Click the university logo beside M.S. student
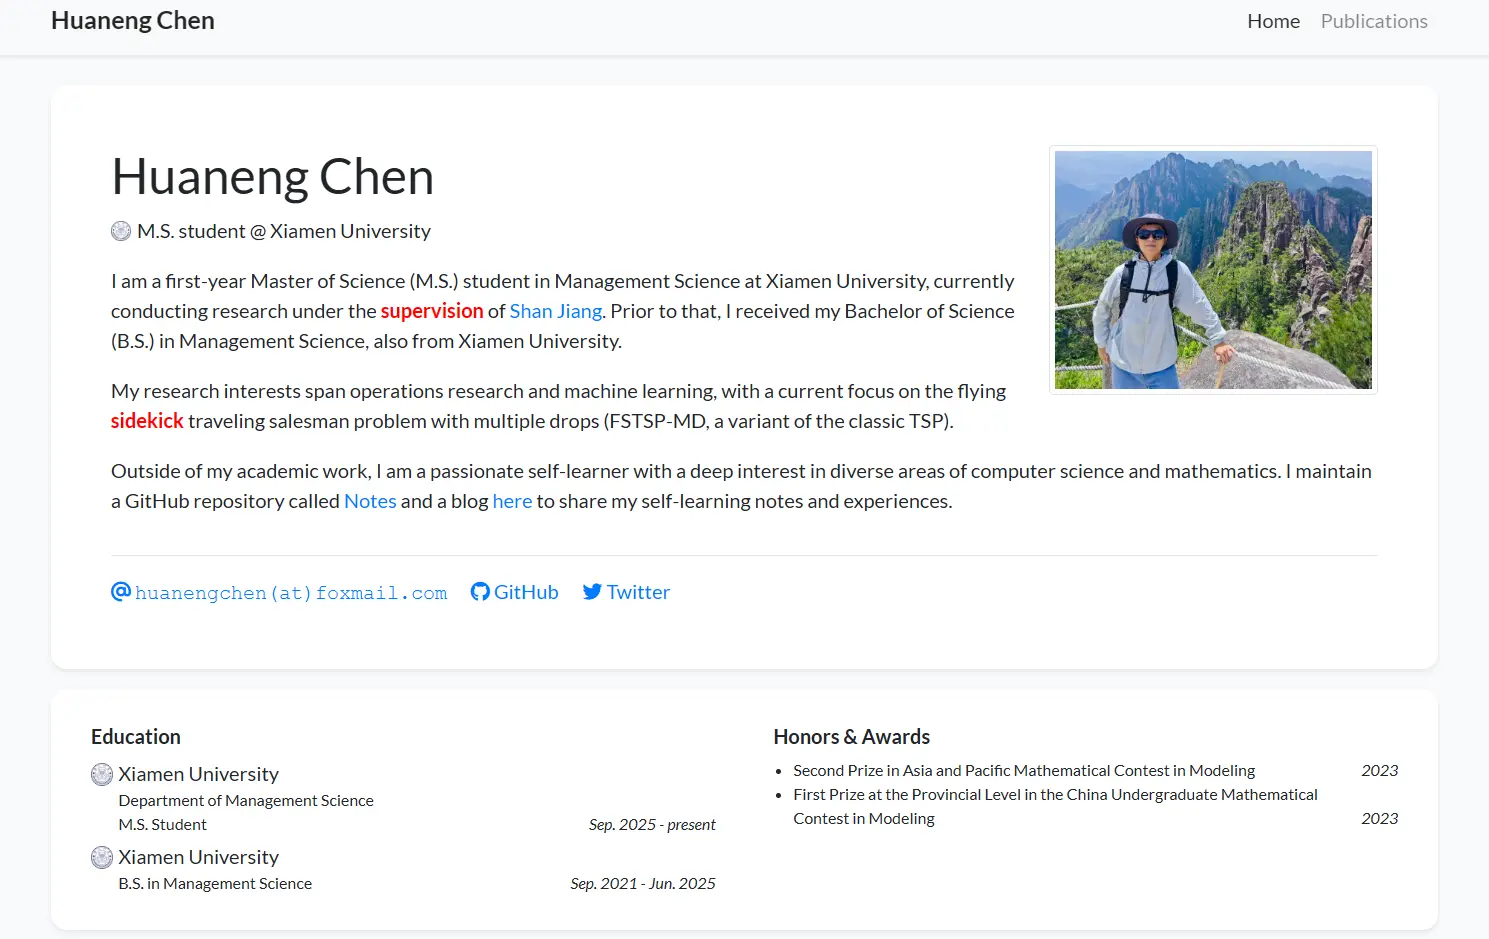This screenshot has width=1489, height=939. point(121,231)
